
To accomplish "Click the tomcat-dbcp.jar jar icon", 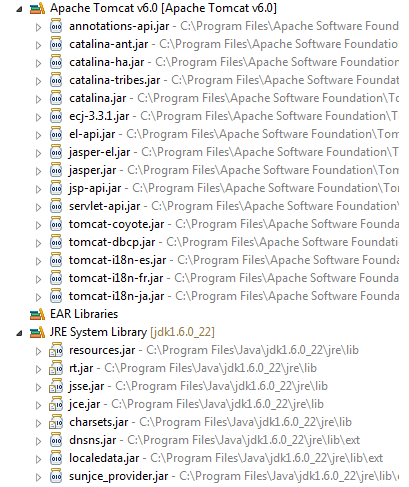I will [56, 242].
